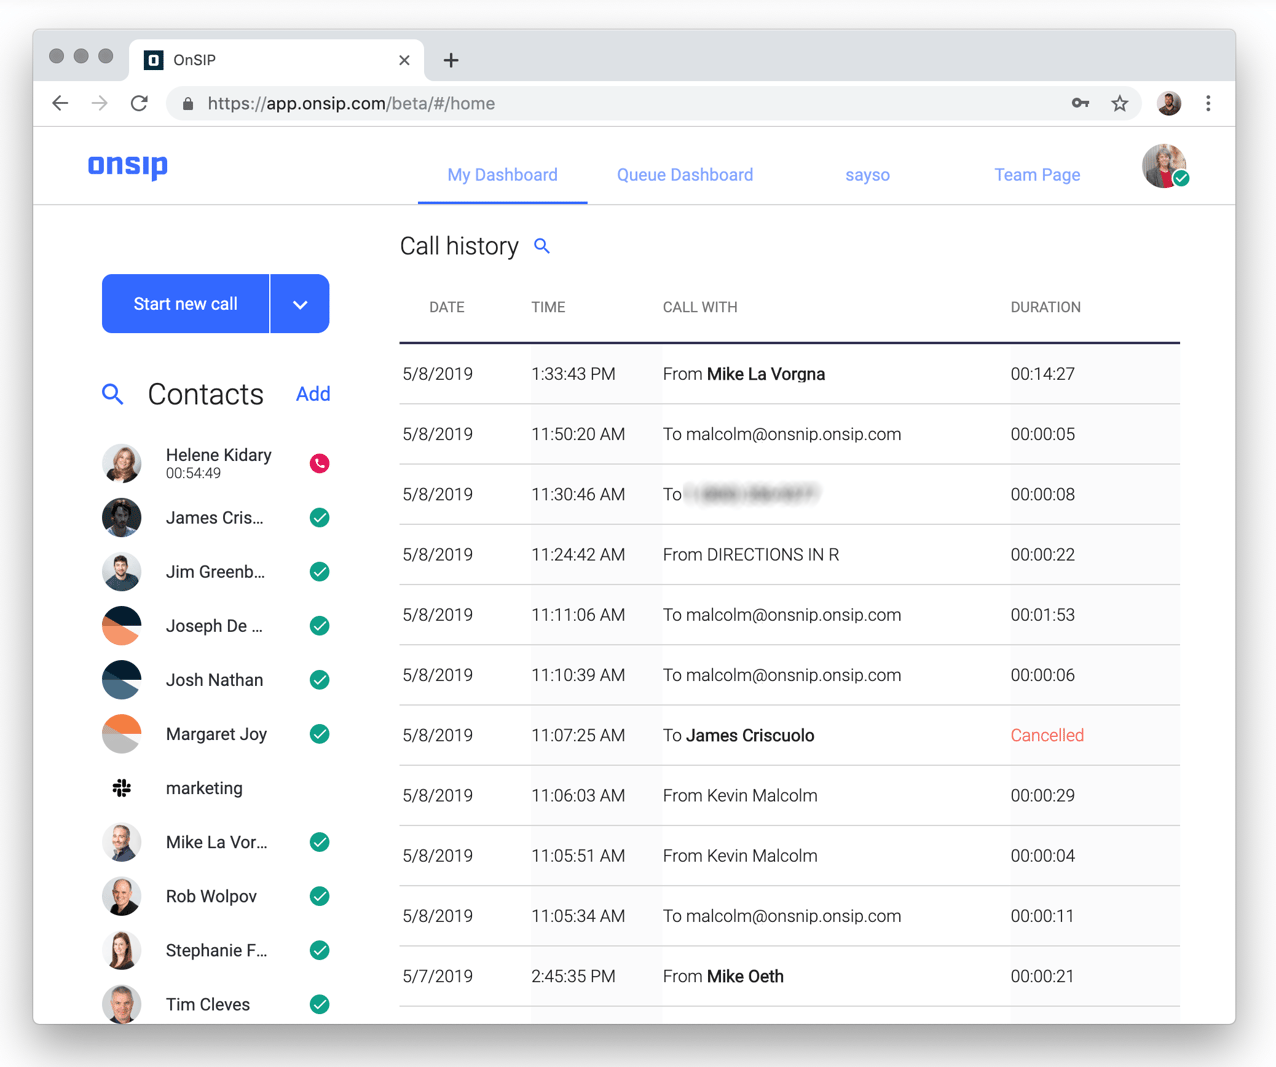Viewport: 1276px width, 1067px height.
Task: Open the Team Page tab
Action: [x=1036, y=175]
